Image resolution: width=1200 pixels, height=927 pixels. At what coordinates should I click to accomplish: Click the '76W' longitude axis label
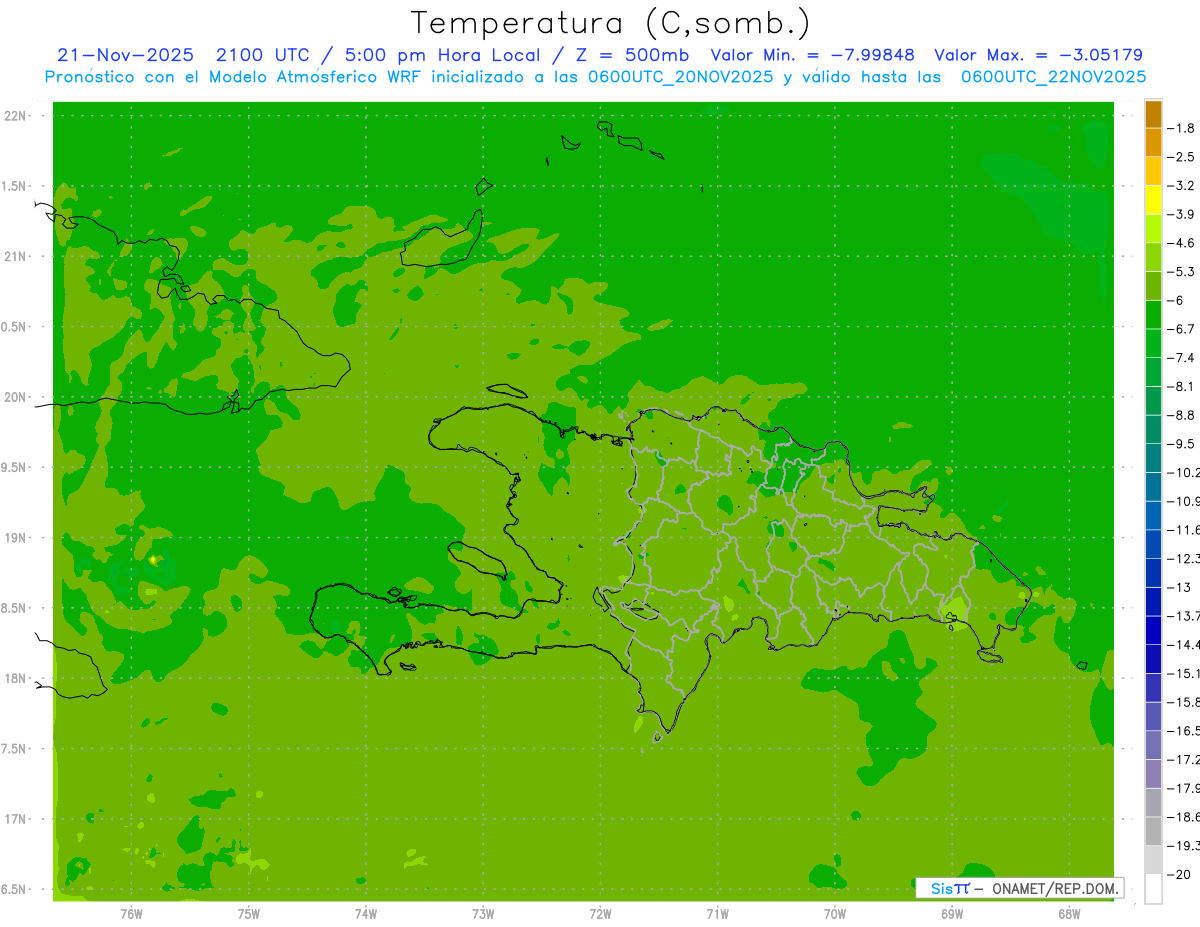pos(131,913)
